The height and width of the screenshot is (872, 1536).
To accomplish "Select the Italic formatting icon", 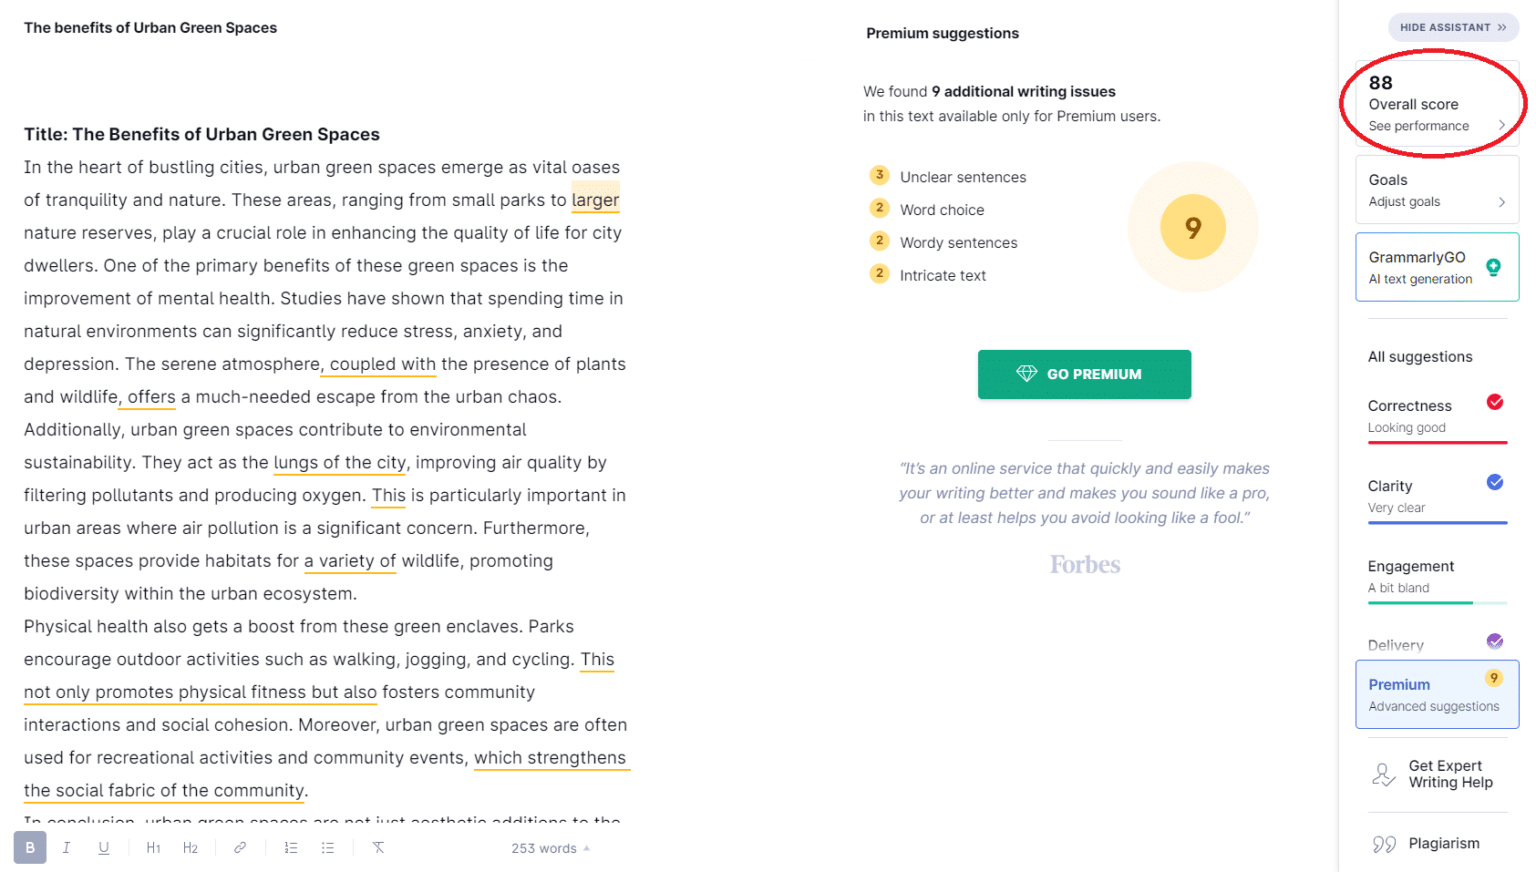I will [x=66, y=847].
